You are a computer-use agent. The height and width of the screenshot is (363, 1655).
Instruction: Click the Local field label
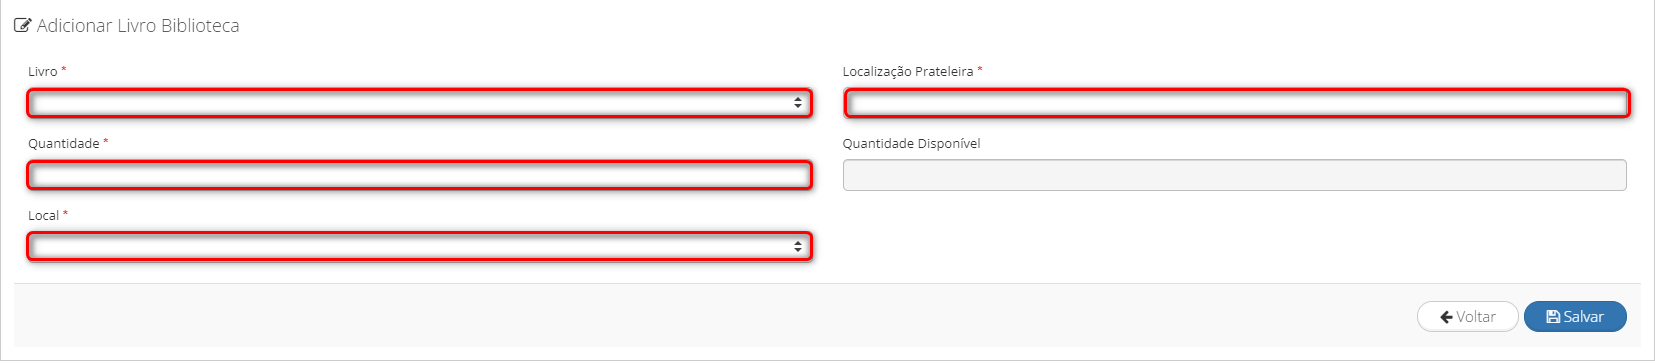point(44,216)
